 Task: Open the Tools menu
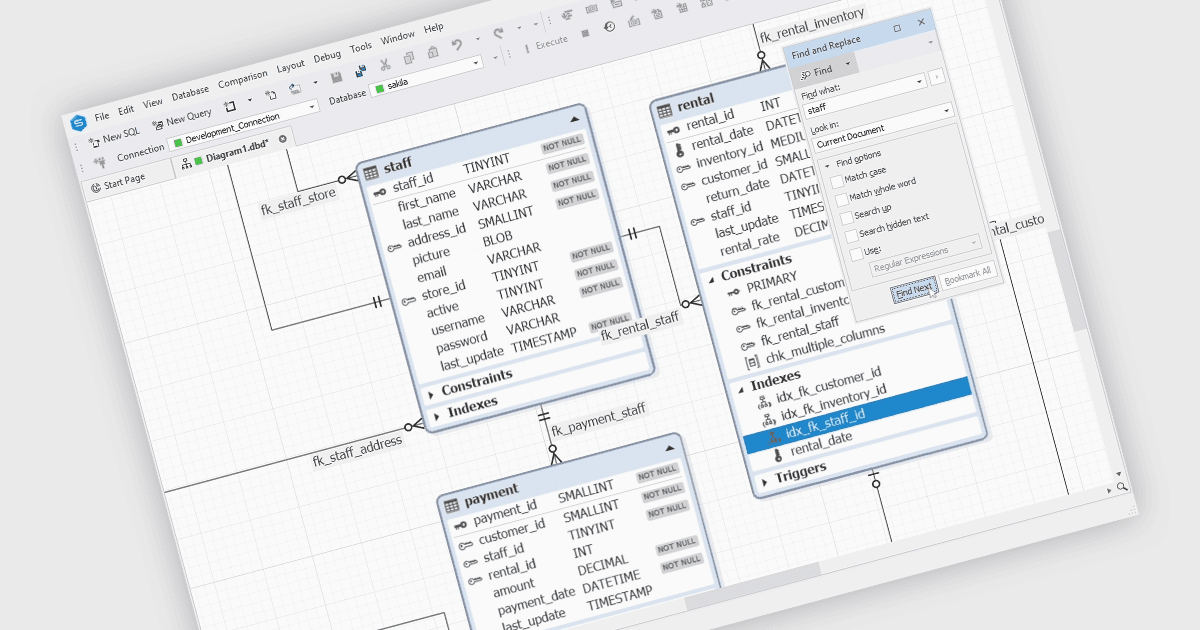coord(361,48)
